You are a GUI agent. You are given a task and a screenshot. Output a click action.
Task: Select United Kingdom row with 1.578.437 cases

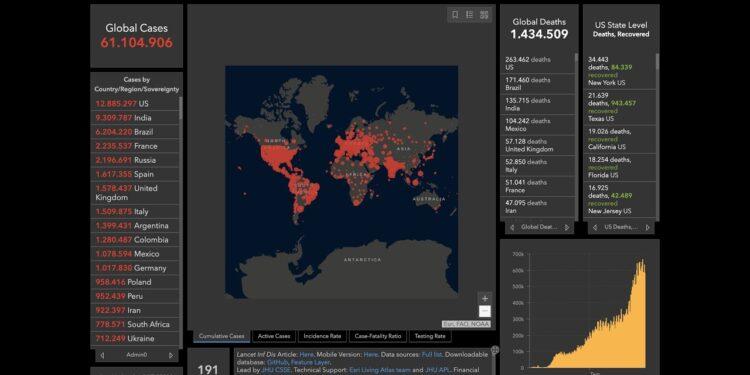tap(135, 193)
